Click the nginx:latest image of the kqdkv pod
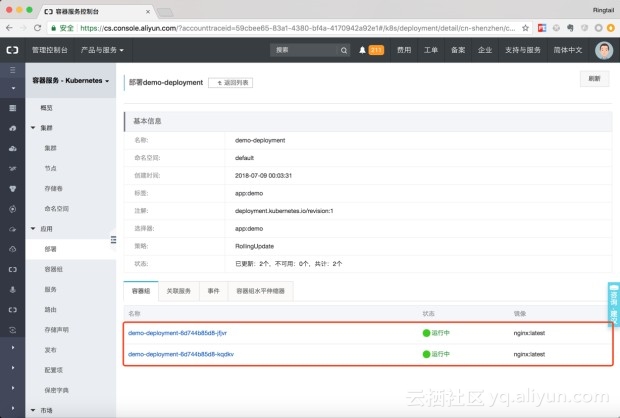Image resolution: width=620 pixels, height=418 pixels. [x=529, y=354]
